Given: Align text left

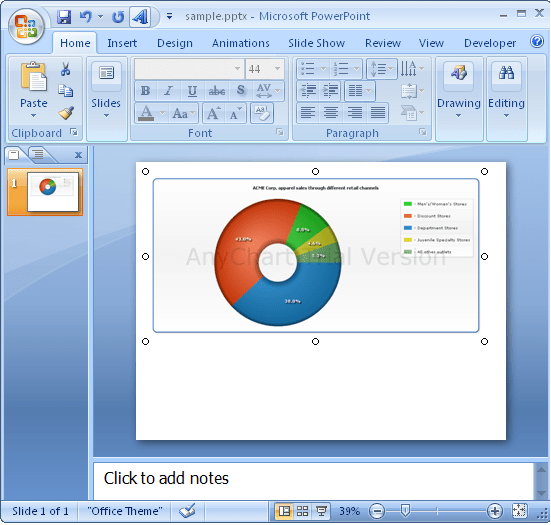Looking at the screenshot, I should [308, 113].
